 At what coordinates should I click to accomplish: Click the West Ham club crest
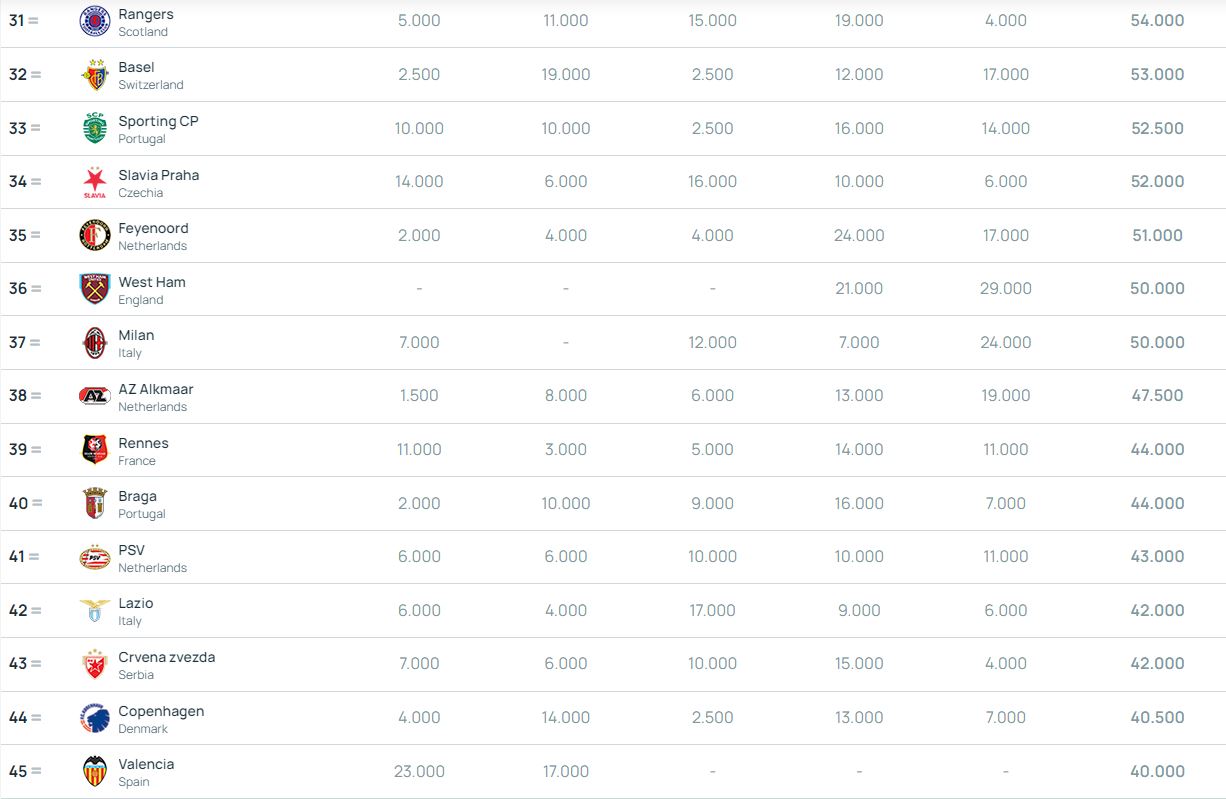pos(95,289)
